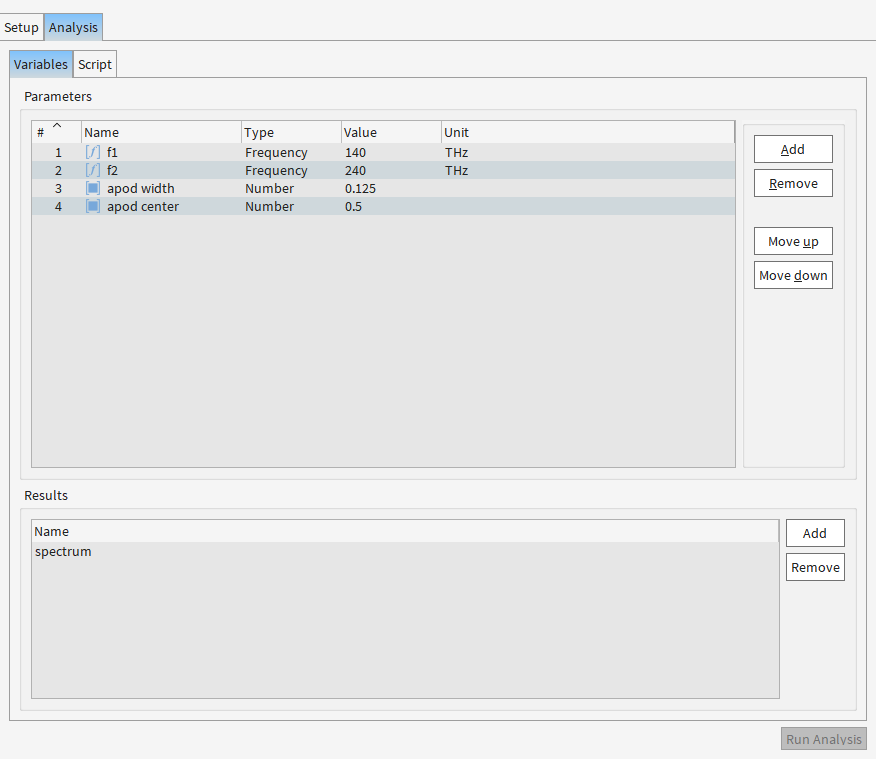Image resolution: width=876 pixels, height=759 pixels.
Task: Switch to the Setup tab
Action: point(21,27)
